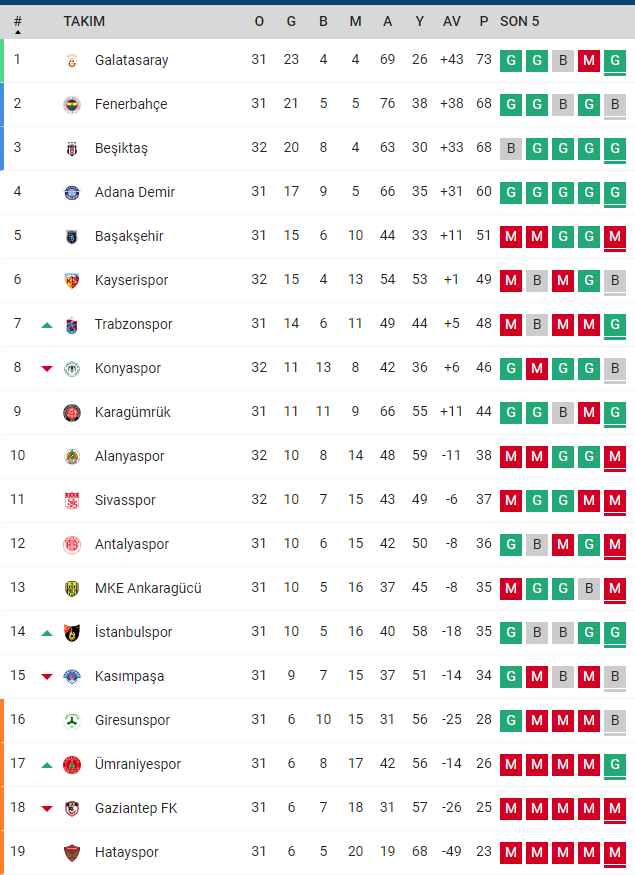Click the AV goal difference column header
The width and height of the screenshot is (635, 875).
(452, 21)
